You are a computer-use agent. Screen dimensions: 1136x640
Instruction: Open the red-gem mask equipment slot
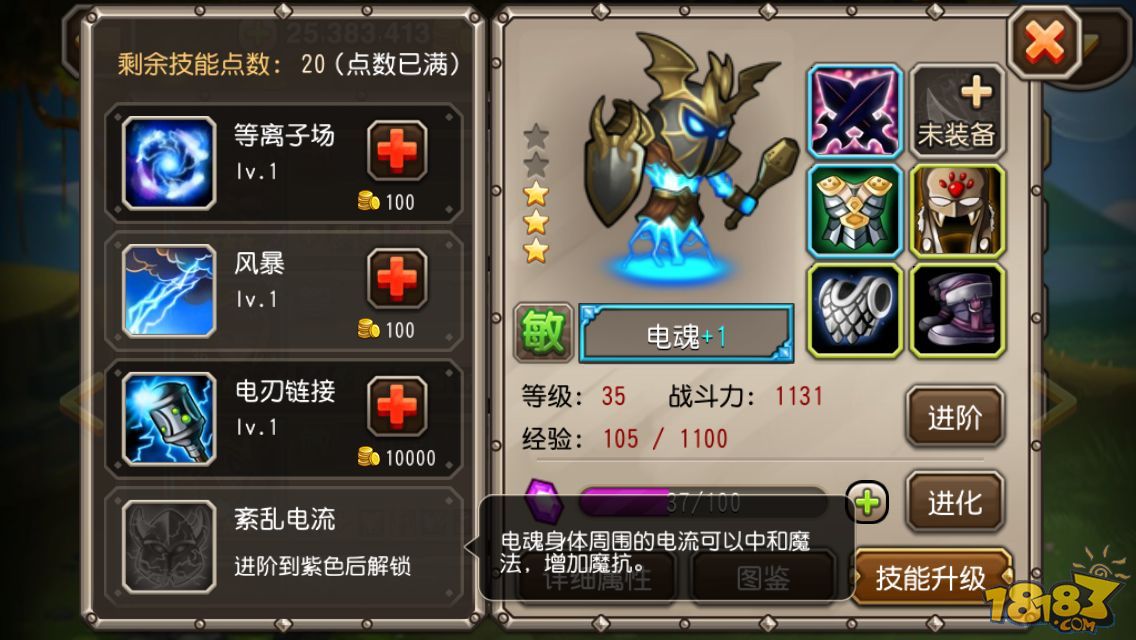click(957, 211)
